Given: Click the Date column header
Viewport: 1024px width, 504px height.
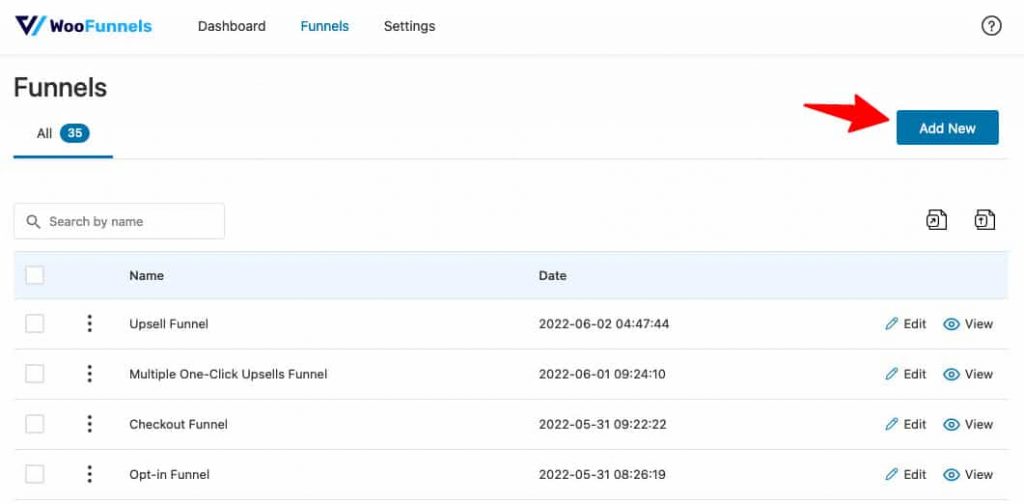Looking at the screenshot, I should pos(552,276).
